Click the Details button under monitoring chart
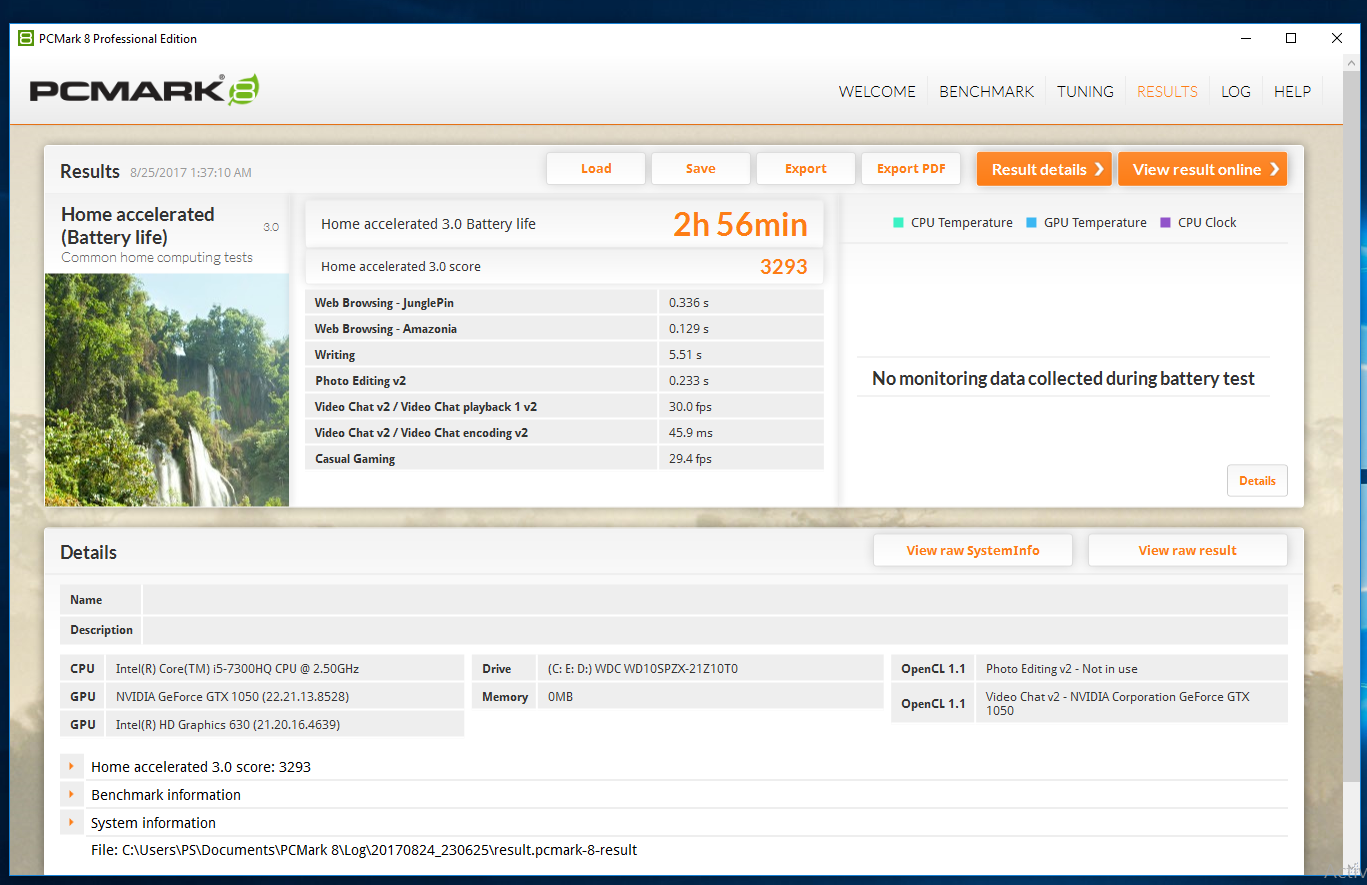Viewport: 1367px width, 885px height. click(1257, 481)
